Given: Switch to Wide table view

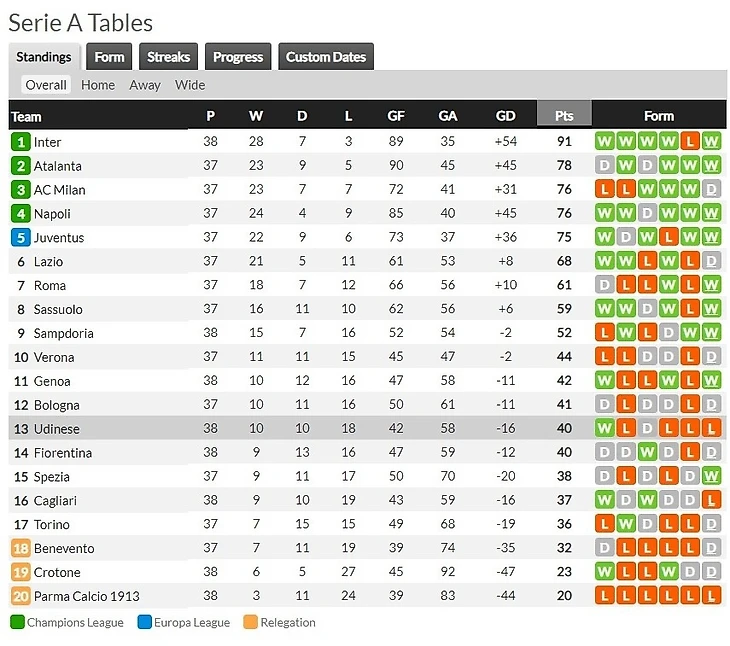Looking at the screenshot, I should coord(190,85).
